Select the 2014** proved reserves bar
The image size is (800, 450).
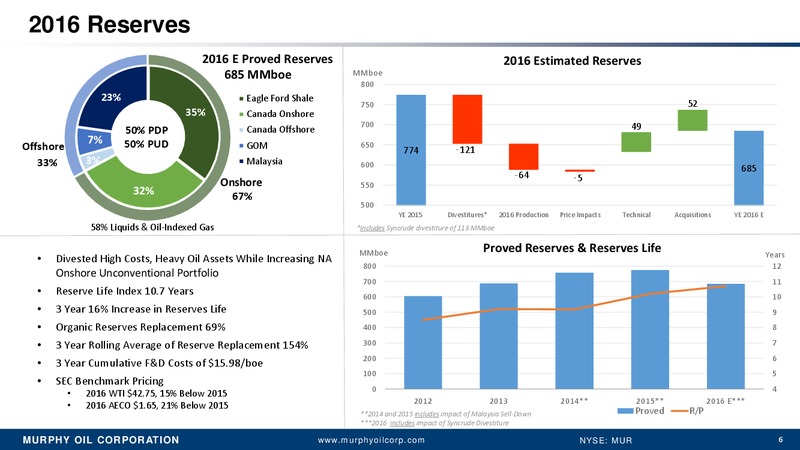(x=574, y=331)
